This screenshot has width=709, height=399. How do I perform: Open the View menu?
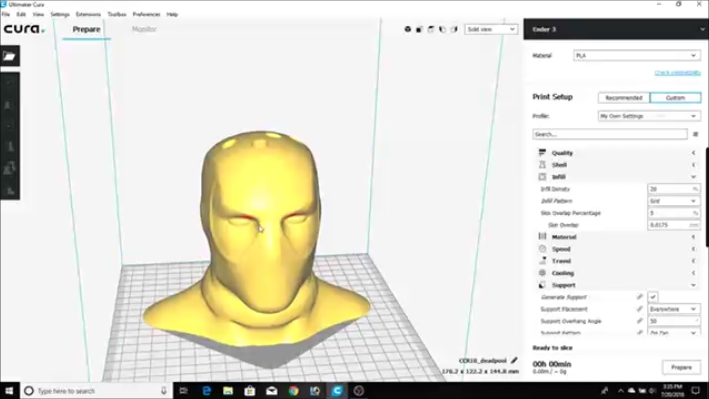[x=38, y=14]
